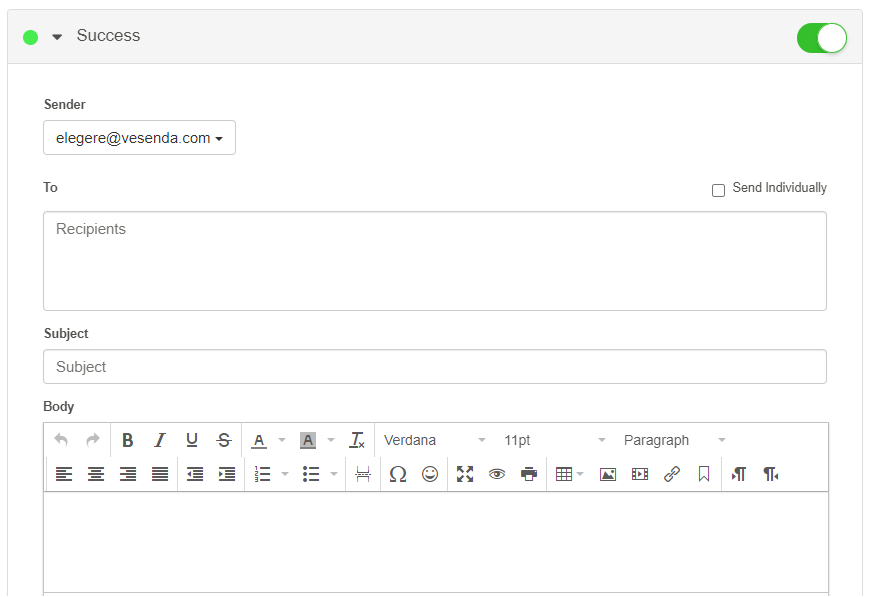This screenshot has height=597, width=870.
Task: Insert a link using the chain icon
Action: pyautogui.click(x=672, y=474)
